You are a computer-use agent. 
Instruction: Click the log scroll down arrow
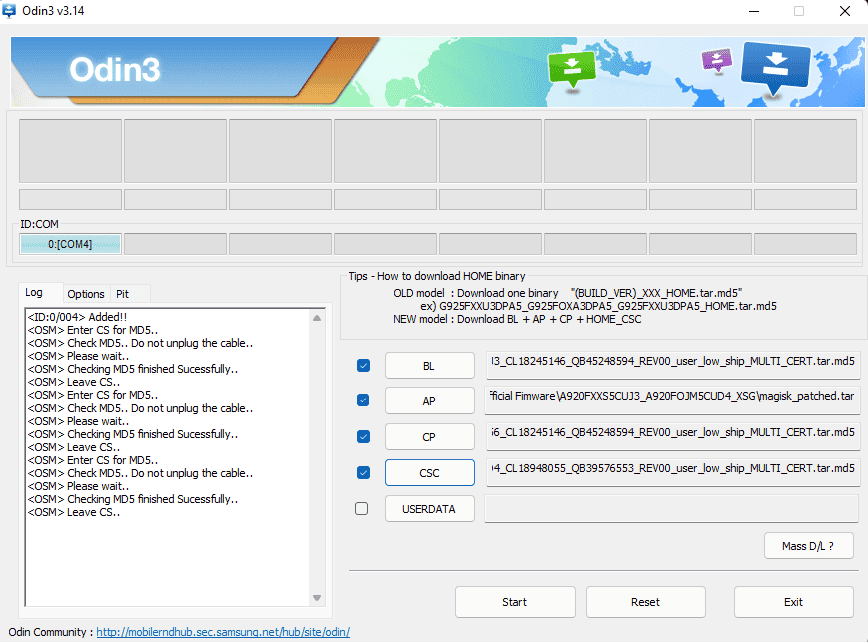tap(317, 598)
